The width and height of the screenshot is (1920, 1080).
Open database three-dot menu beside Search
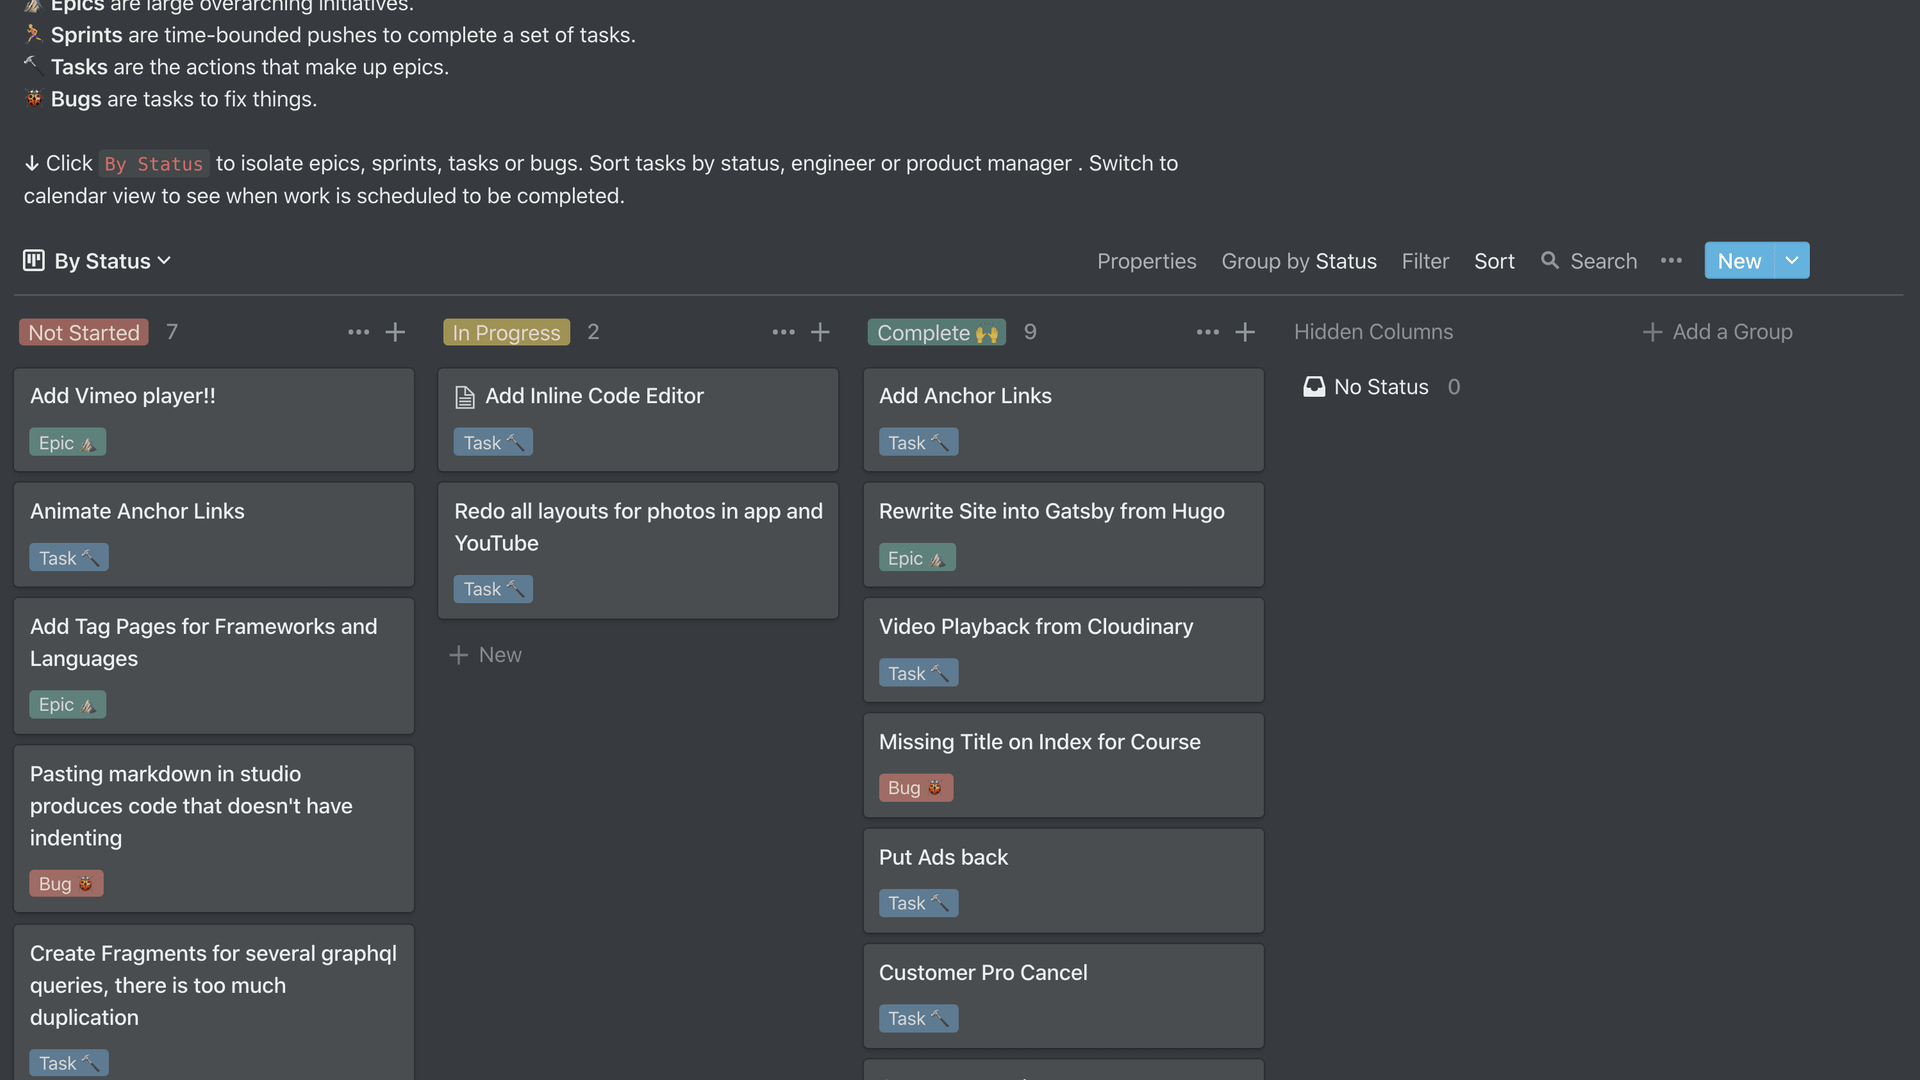click(x=1671, y=261)
